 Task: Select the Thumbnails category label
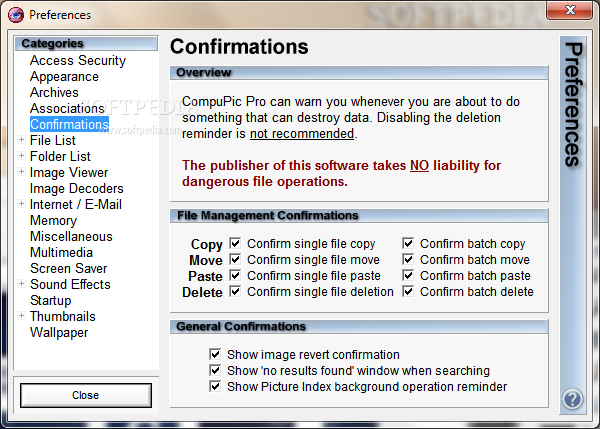click(63, 317)
